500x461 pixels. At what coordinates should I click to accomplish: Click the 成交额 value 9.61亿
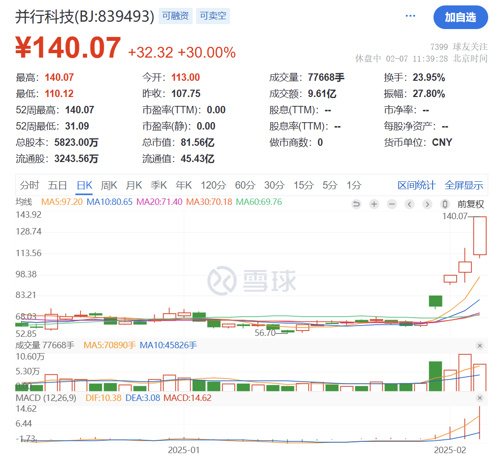point(322,94)
